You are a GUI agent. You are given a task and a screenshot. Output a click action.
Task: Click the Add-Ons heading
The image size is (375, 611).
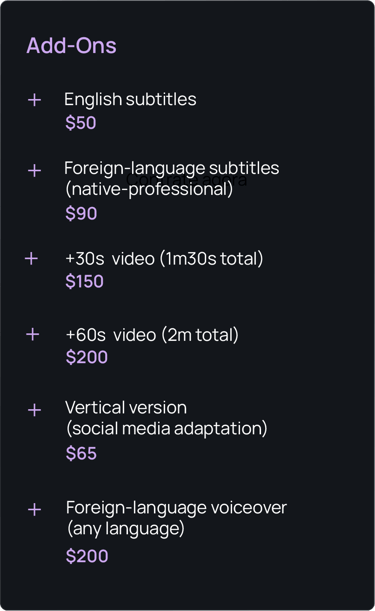click(x=71, y=46)
